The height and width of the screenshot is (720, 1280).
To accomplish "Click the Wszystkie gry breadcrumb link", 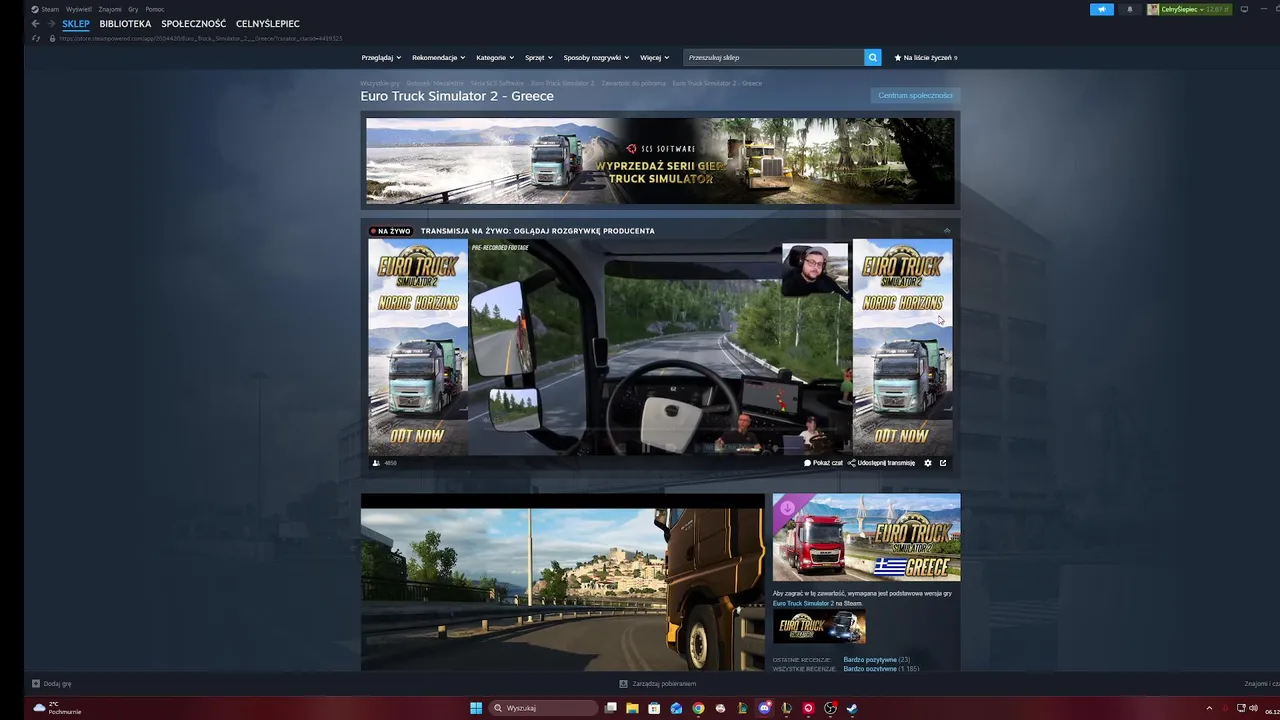I will pos(380,83).
